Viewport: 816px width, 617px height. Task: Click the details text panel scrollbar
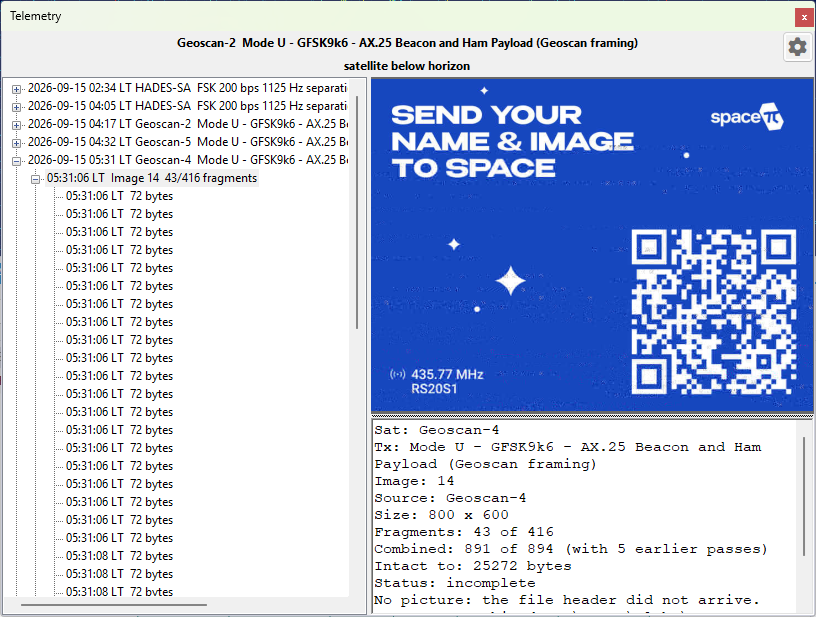point(804,496)
